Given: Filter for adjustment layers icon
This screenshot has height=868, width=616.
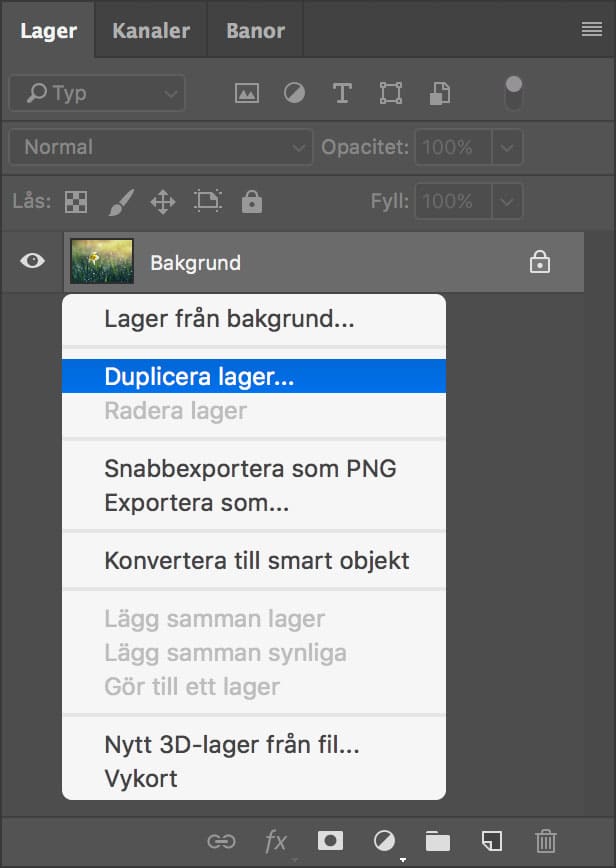Looking at the screenshot, I should click(x=294, y=93).
